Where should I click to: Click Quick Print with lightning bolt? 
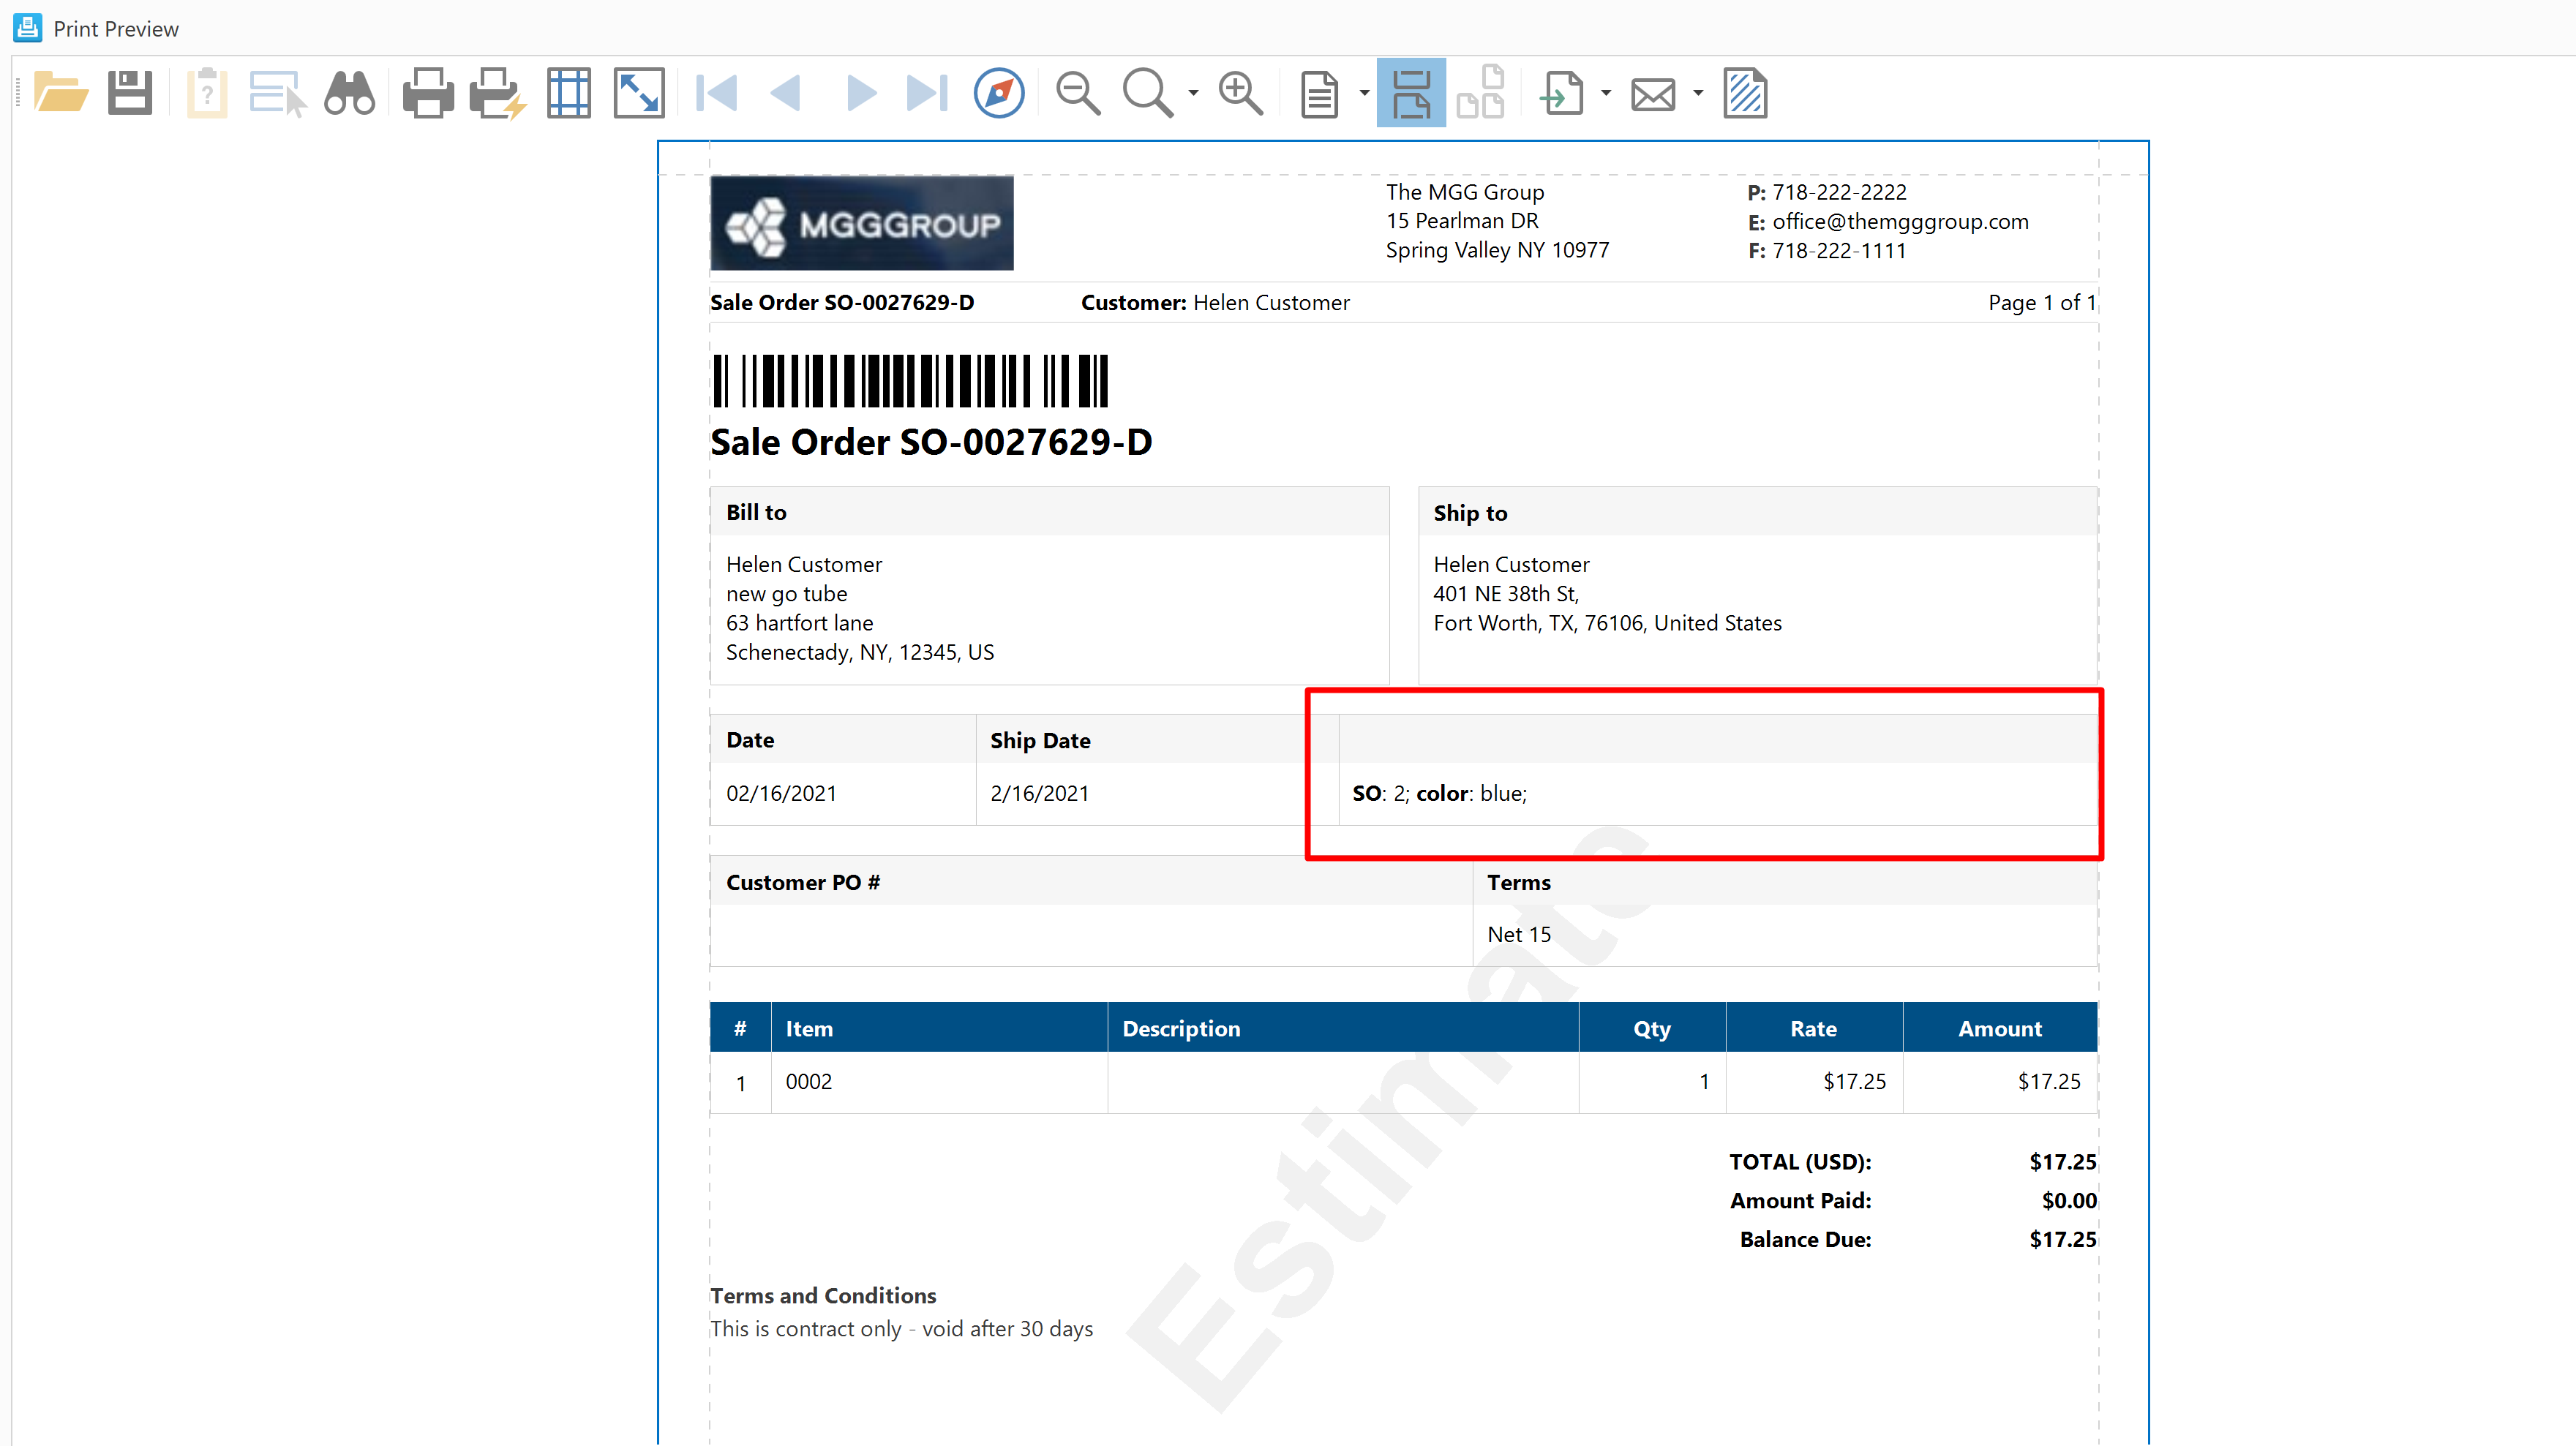497,94
